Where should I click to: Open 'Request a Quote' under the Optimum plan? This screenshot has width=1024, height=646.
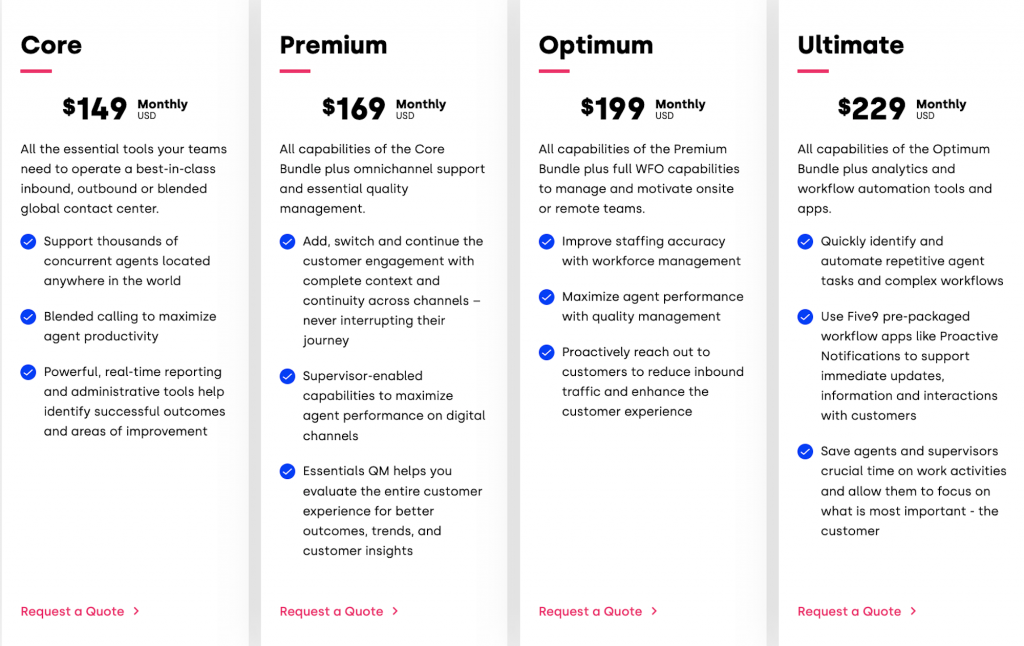590,611
